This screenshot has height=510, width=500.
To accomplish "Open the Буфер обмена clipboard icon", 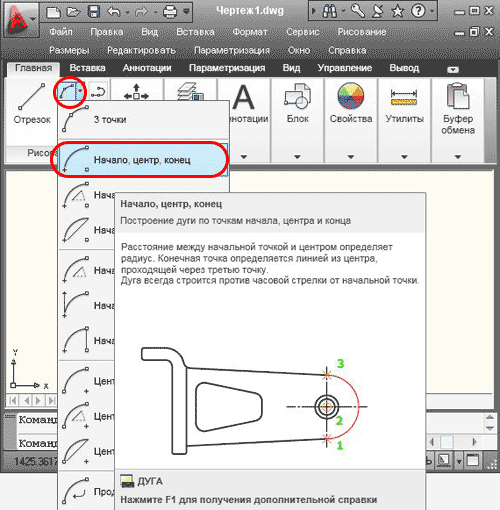I will 458,96.
